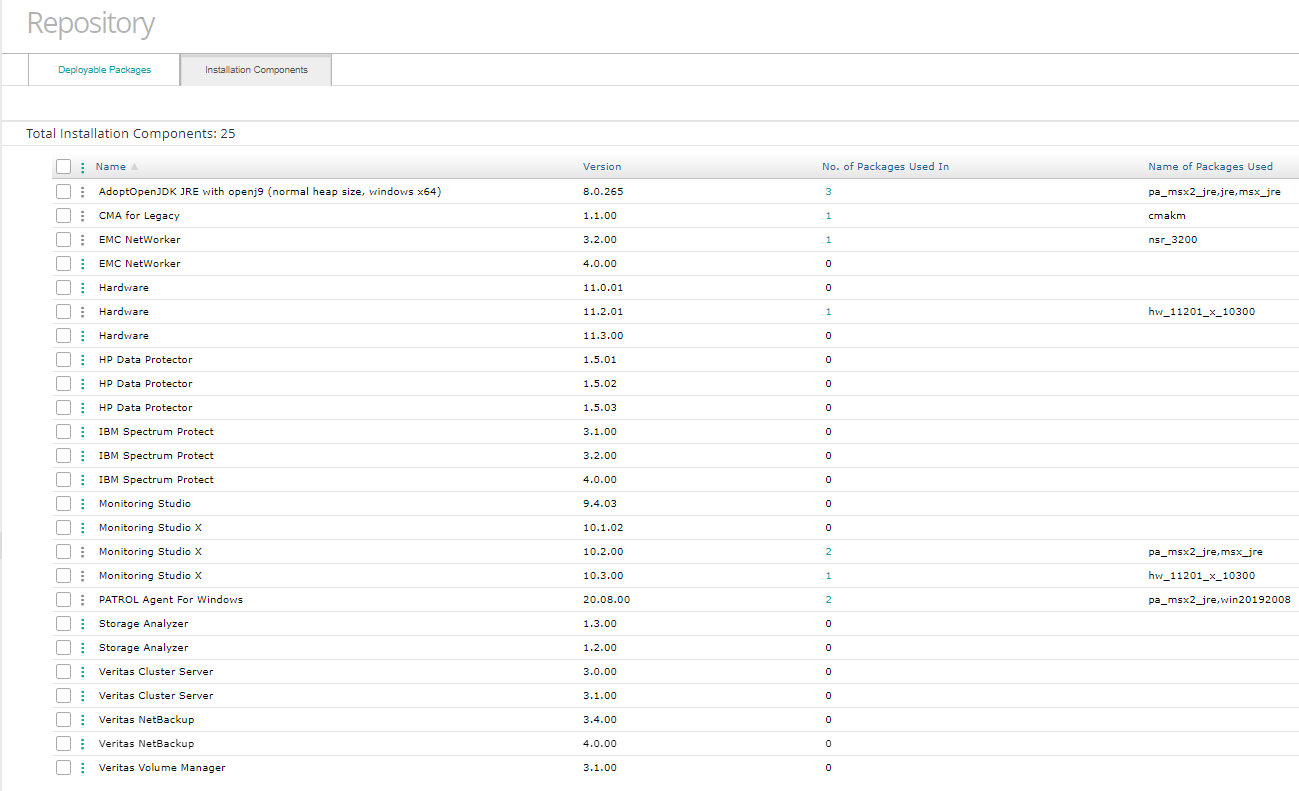Viewport: 1299px width, 791px height.
Task: Switch to the Deployable Packages tab
Action: (x=105, y=70)
